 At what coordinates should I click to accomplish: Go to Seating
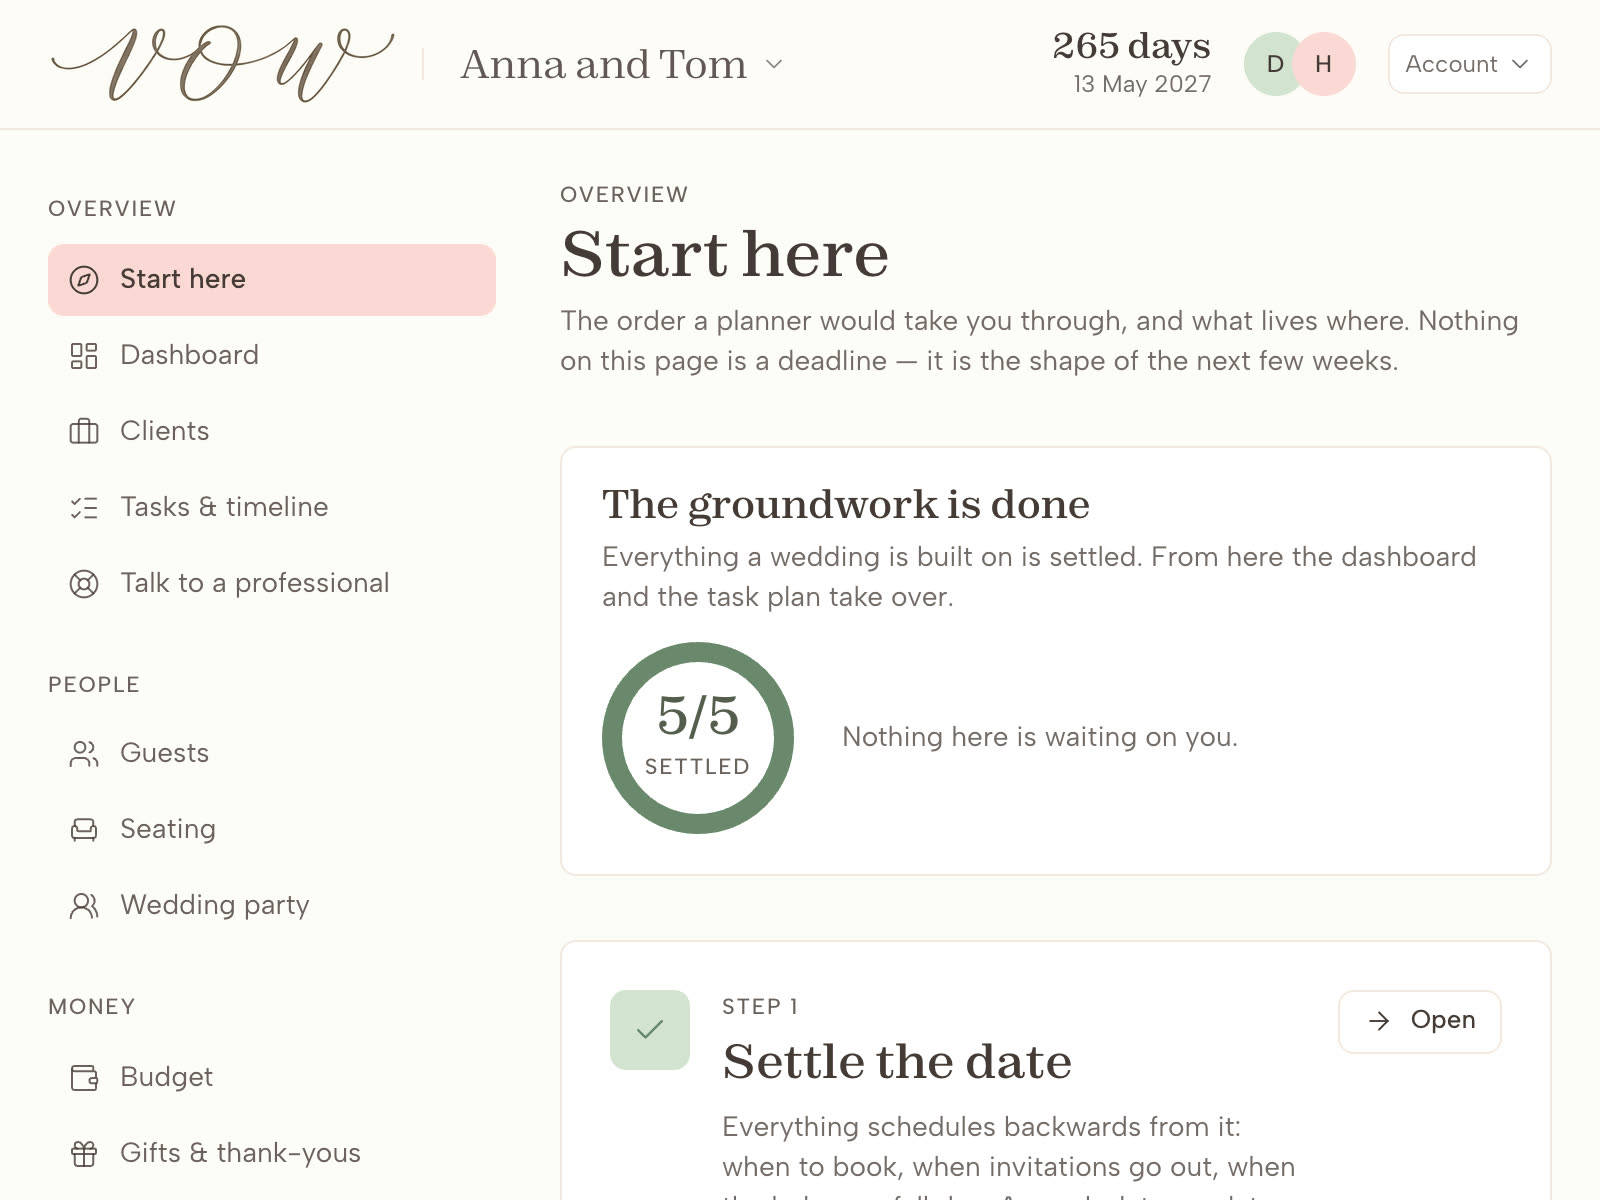click(x=272, y=830)
